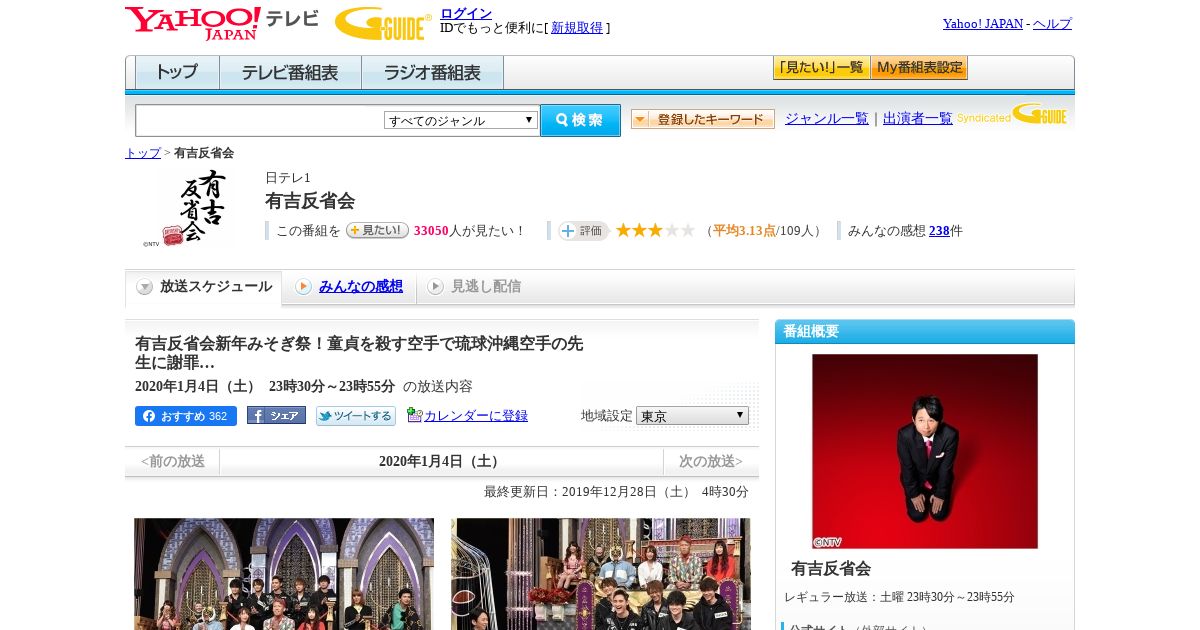Image resolution: width=1200 pixels, height=630 pixels.
Task: Click the 日テレ1 channel label
Action: [x=288, y=178]
